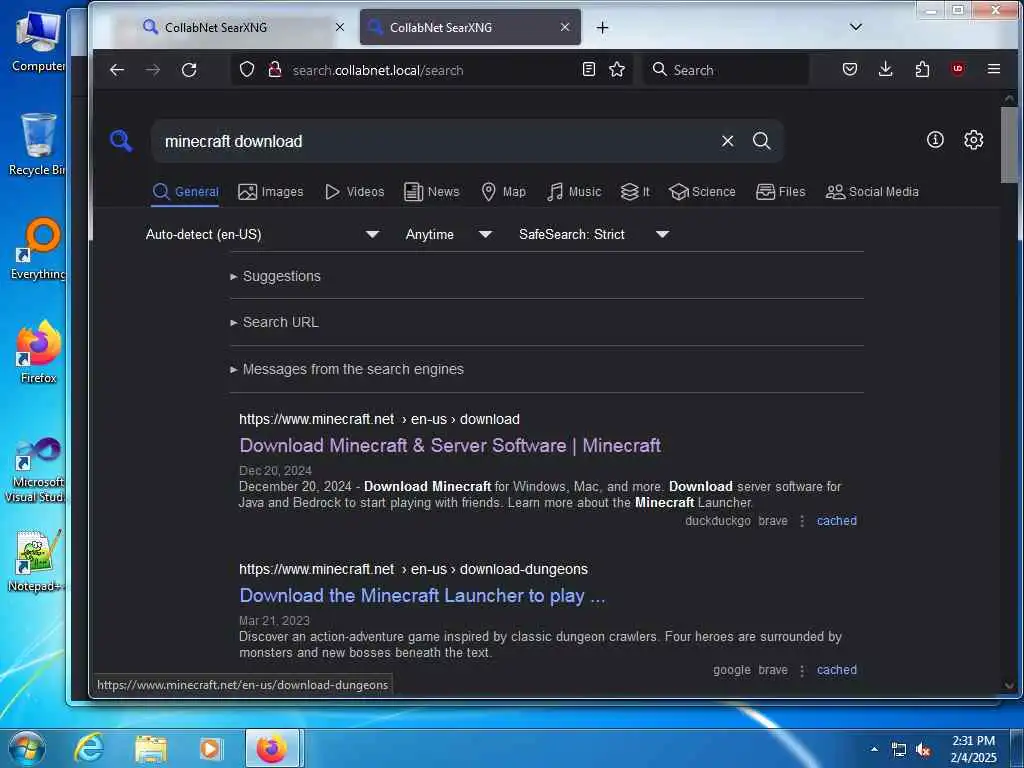Submit search with the magnifier button
This screenshot has width=1024, height=768.
pyautogui.click(x=761, y=141)
